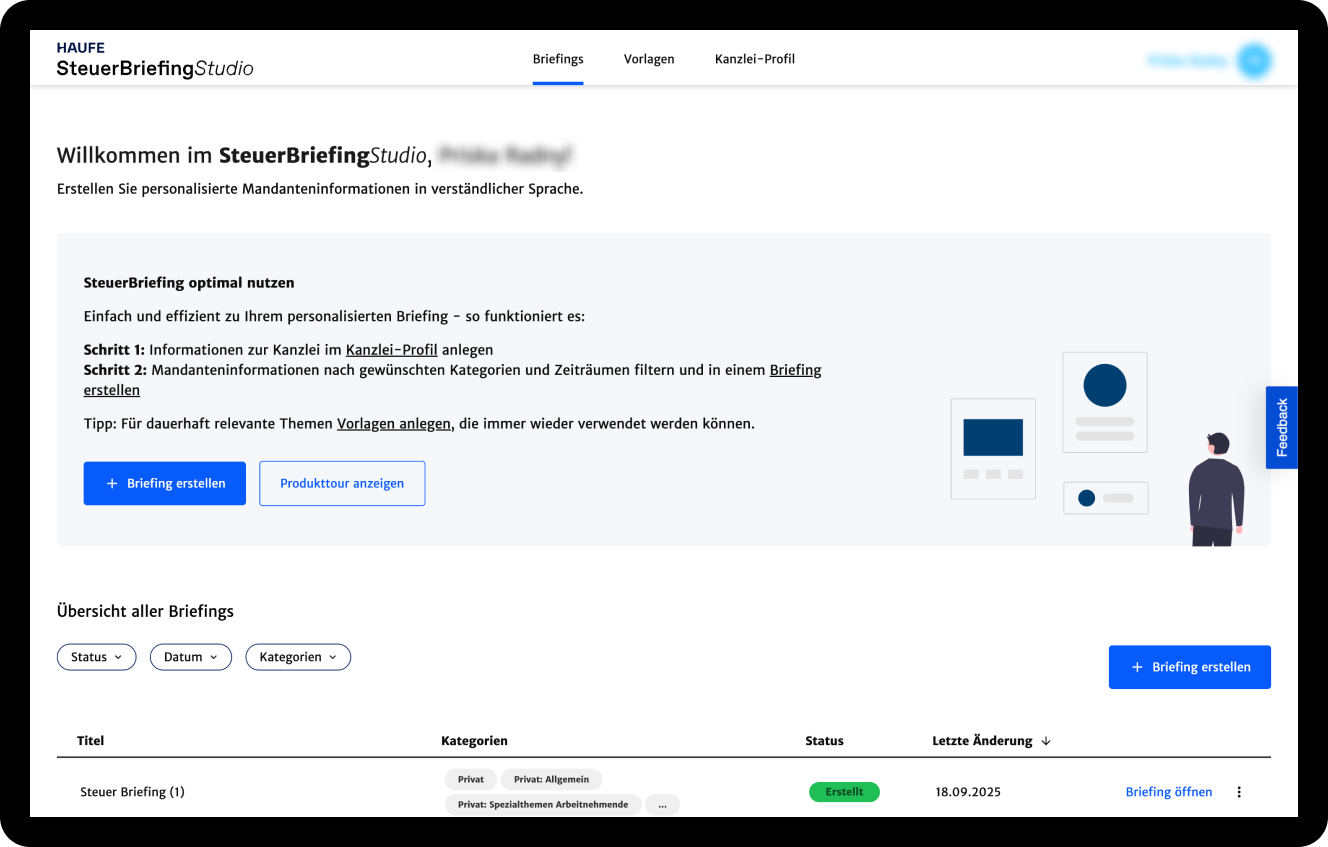Open the blurred user avatar in the header
This screenshot has width=1328, height=847.
pos(1254,61)
